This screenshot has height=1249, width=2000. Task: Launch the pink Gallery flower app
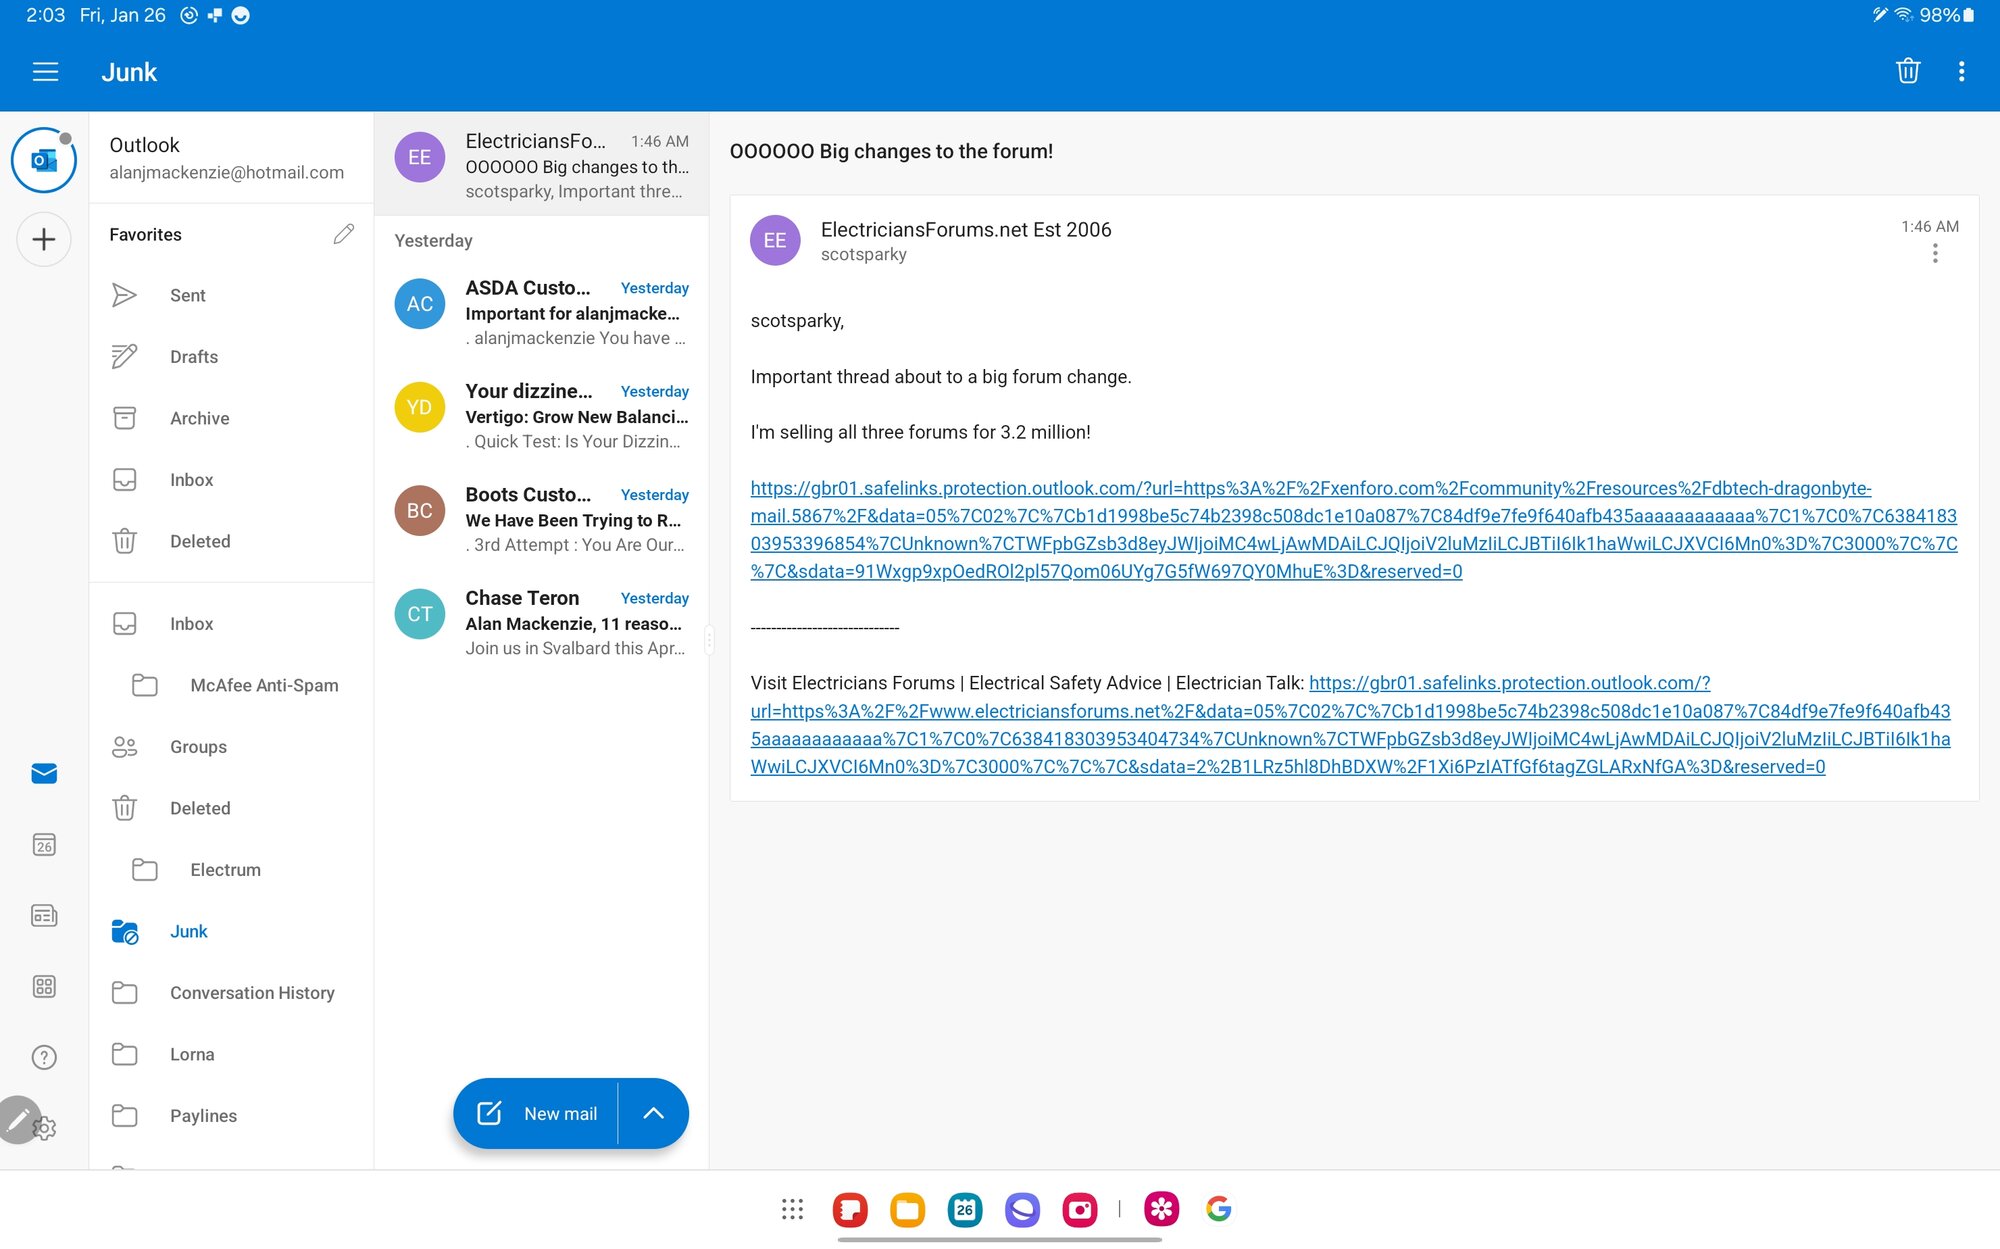tap(1161, 1209)
